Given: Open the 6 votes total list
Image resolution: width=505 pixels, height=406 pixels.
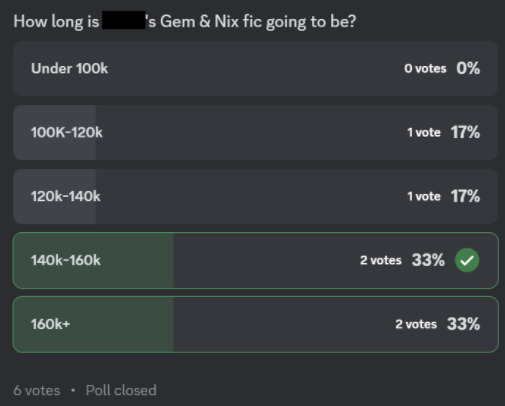Looking at the screenshot, I should [x=37, y=390].
